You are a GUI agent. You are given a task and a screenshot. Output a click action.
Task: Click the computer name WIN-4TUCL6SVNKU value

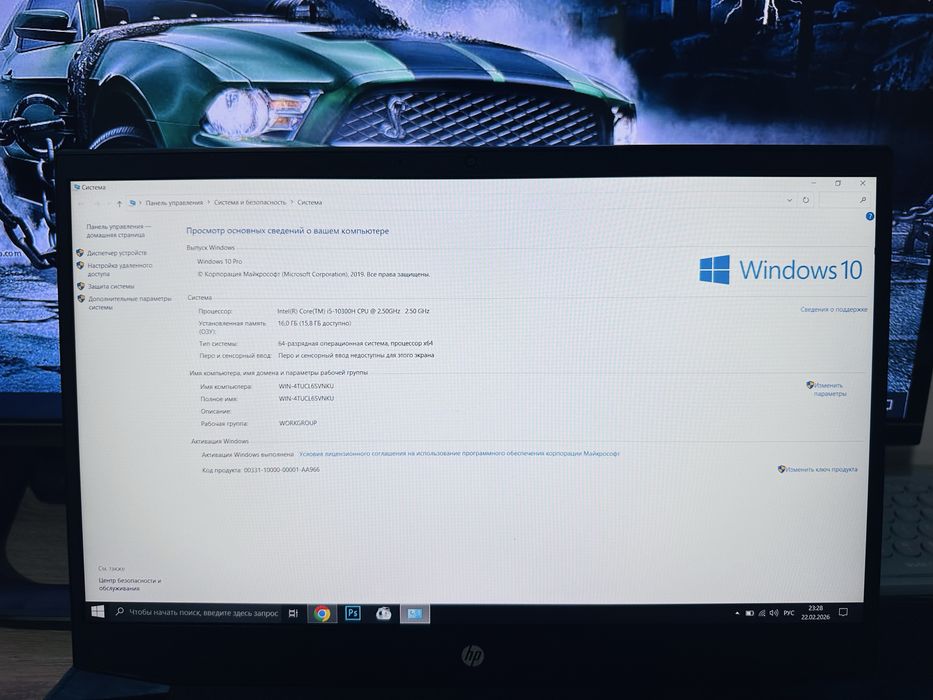306,386
